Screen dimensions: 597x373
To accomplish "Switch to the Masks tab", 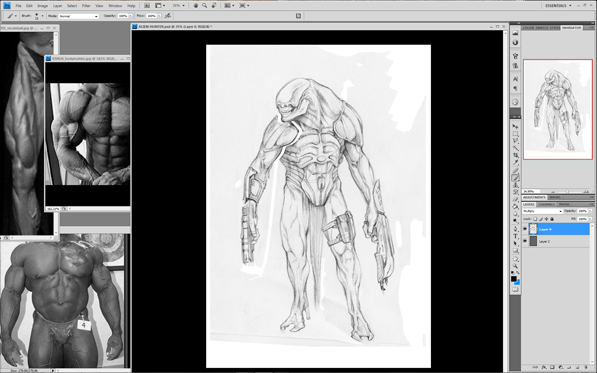I will click(555, 197).
